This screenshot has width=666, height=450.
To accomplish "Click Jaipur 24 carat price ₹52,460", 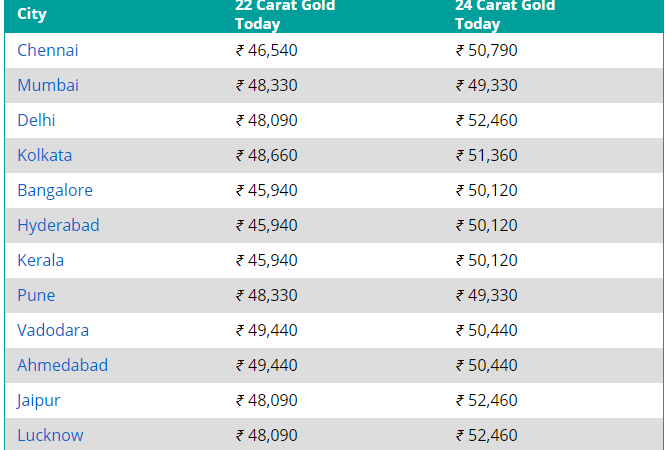I will click(x=487, y=400).
